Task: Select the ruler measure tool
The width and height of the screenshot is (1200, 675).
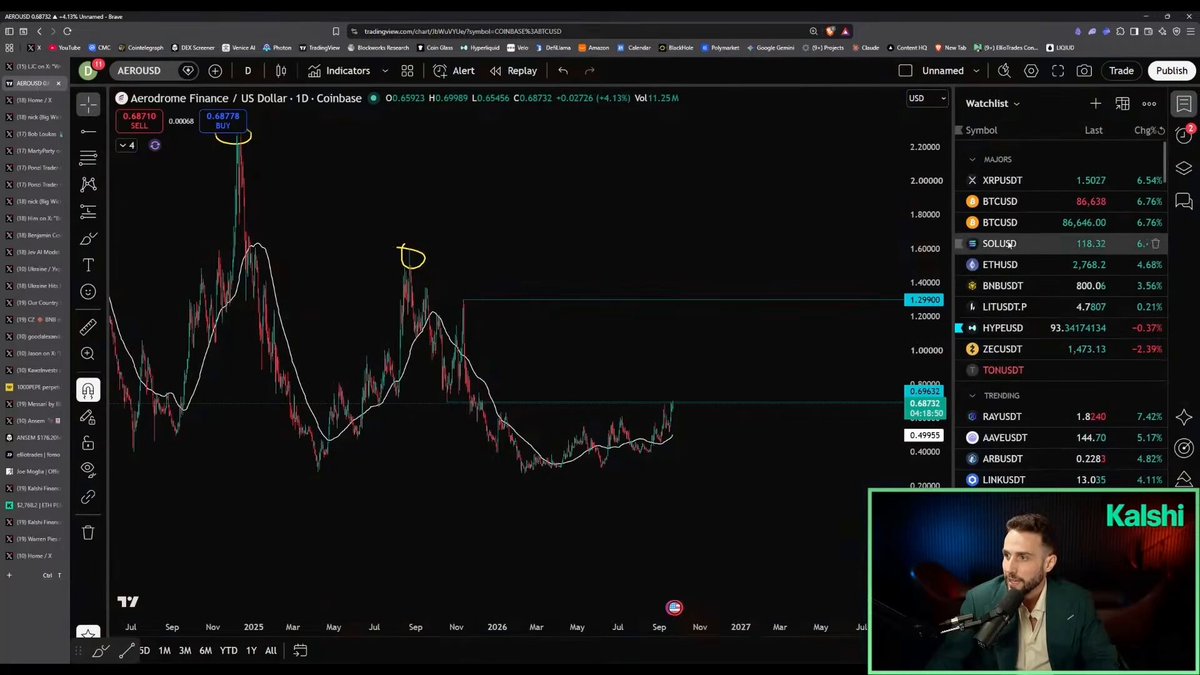Action: pos(88,327)
